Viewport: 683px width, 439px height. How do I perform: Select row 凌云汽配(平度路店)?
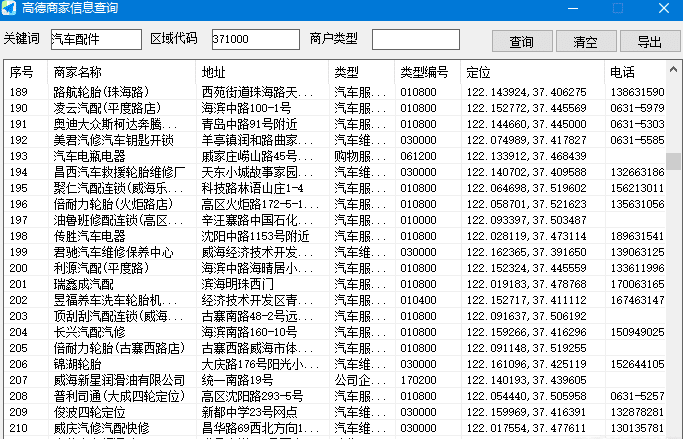[x=335, y=108]
